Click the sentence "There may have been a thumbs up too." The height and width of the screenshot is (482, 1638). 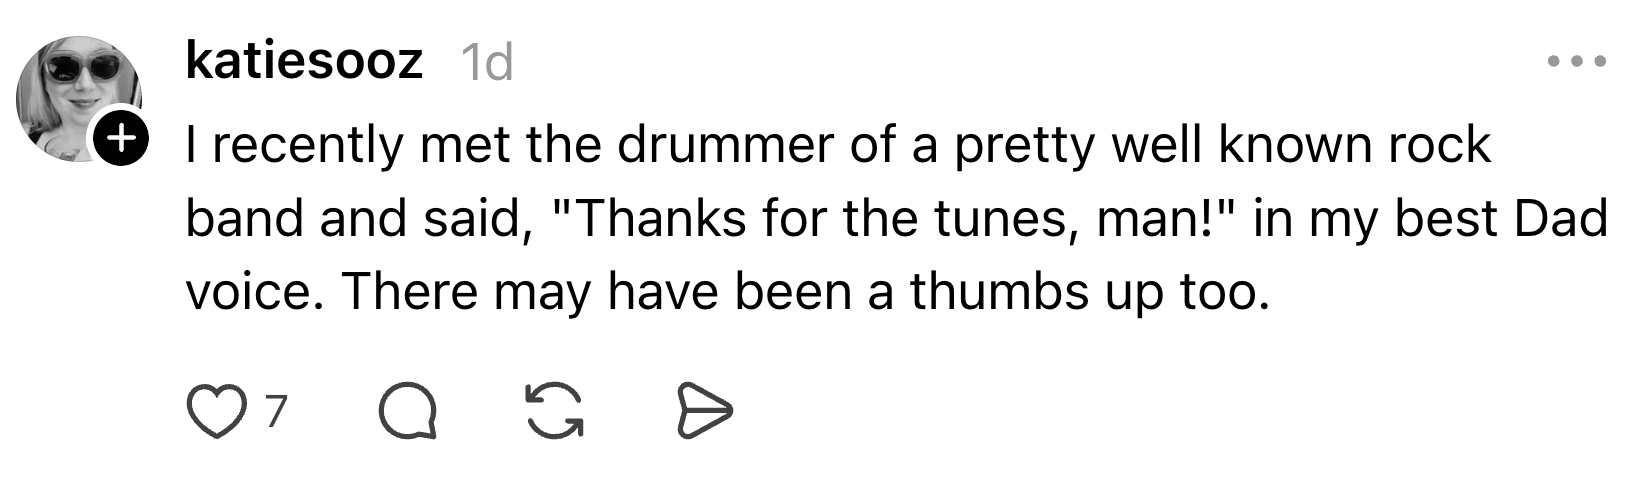[805, 292]
